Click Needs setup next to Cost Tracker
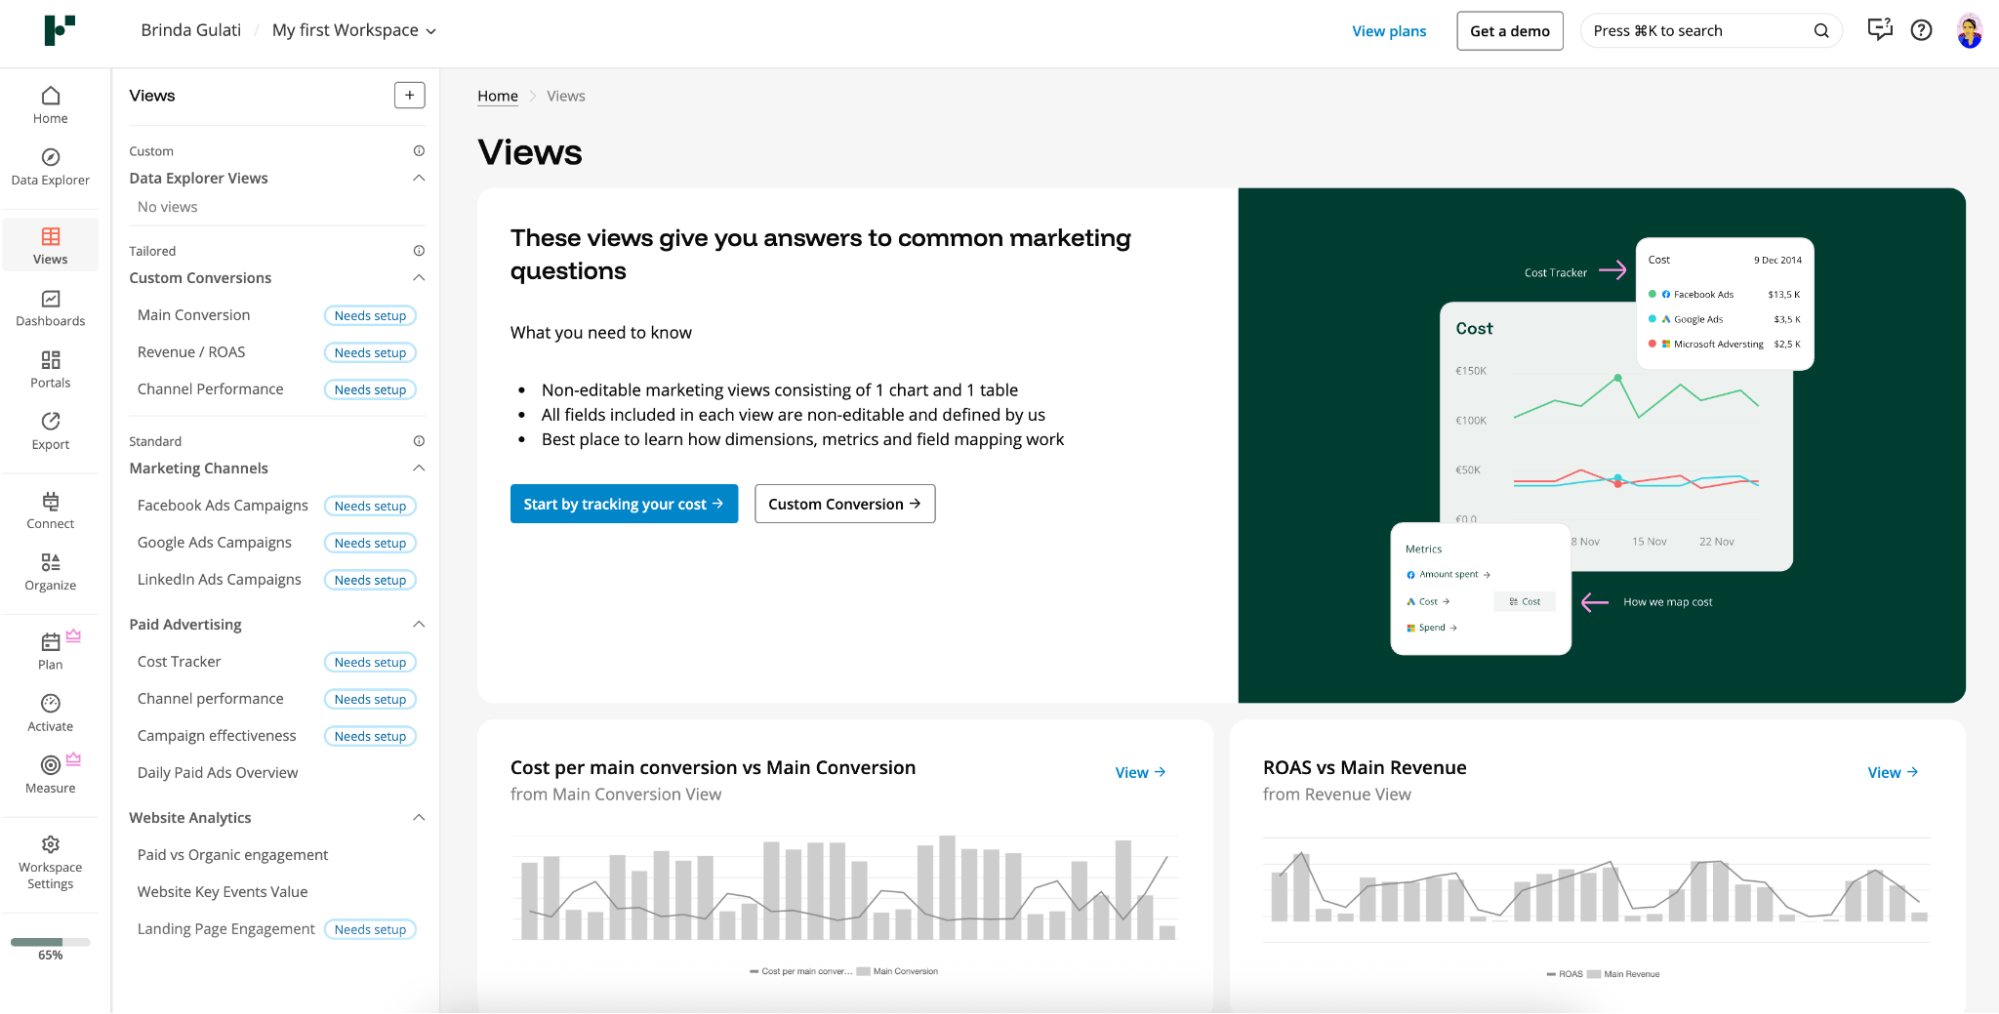The height and width of the screenshot is (1014, 1999). tap(369, 661)
